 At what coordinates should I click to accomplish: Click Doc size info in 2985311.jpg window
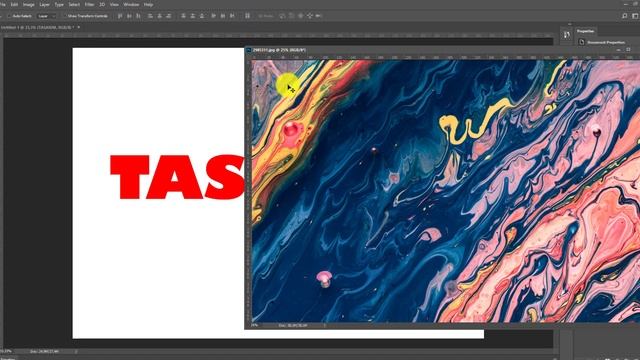pyautogui.click(x=293, y=325)
